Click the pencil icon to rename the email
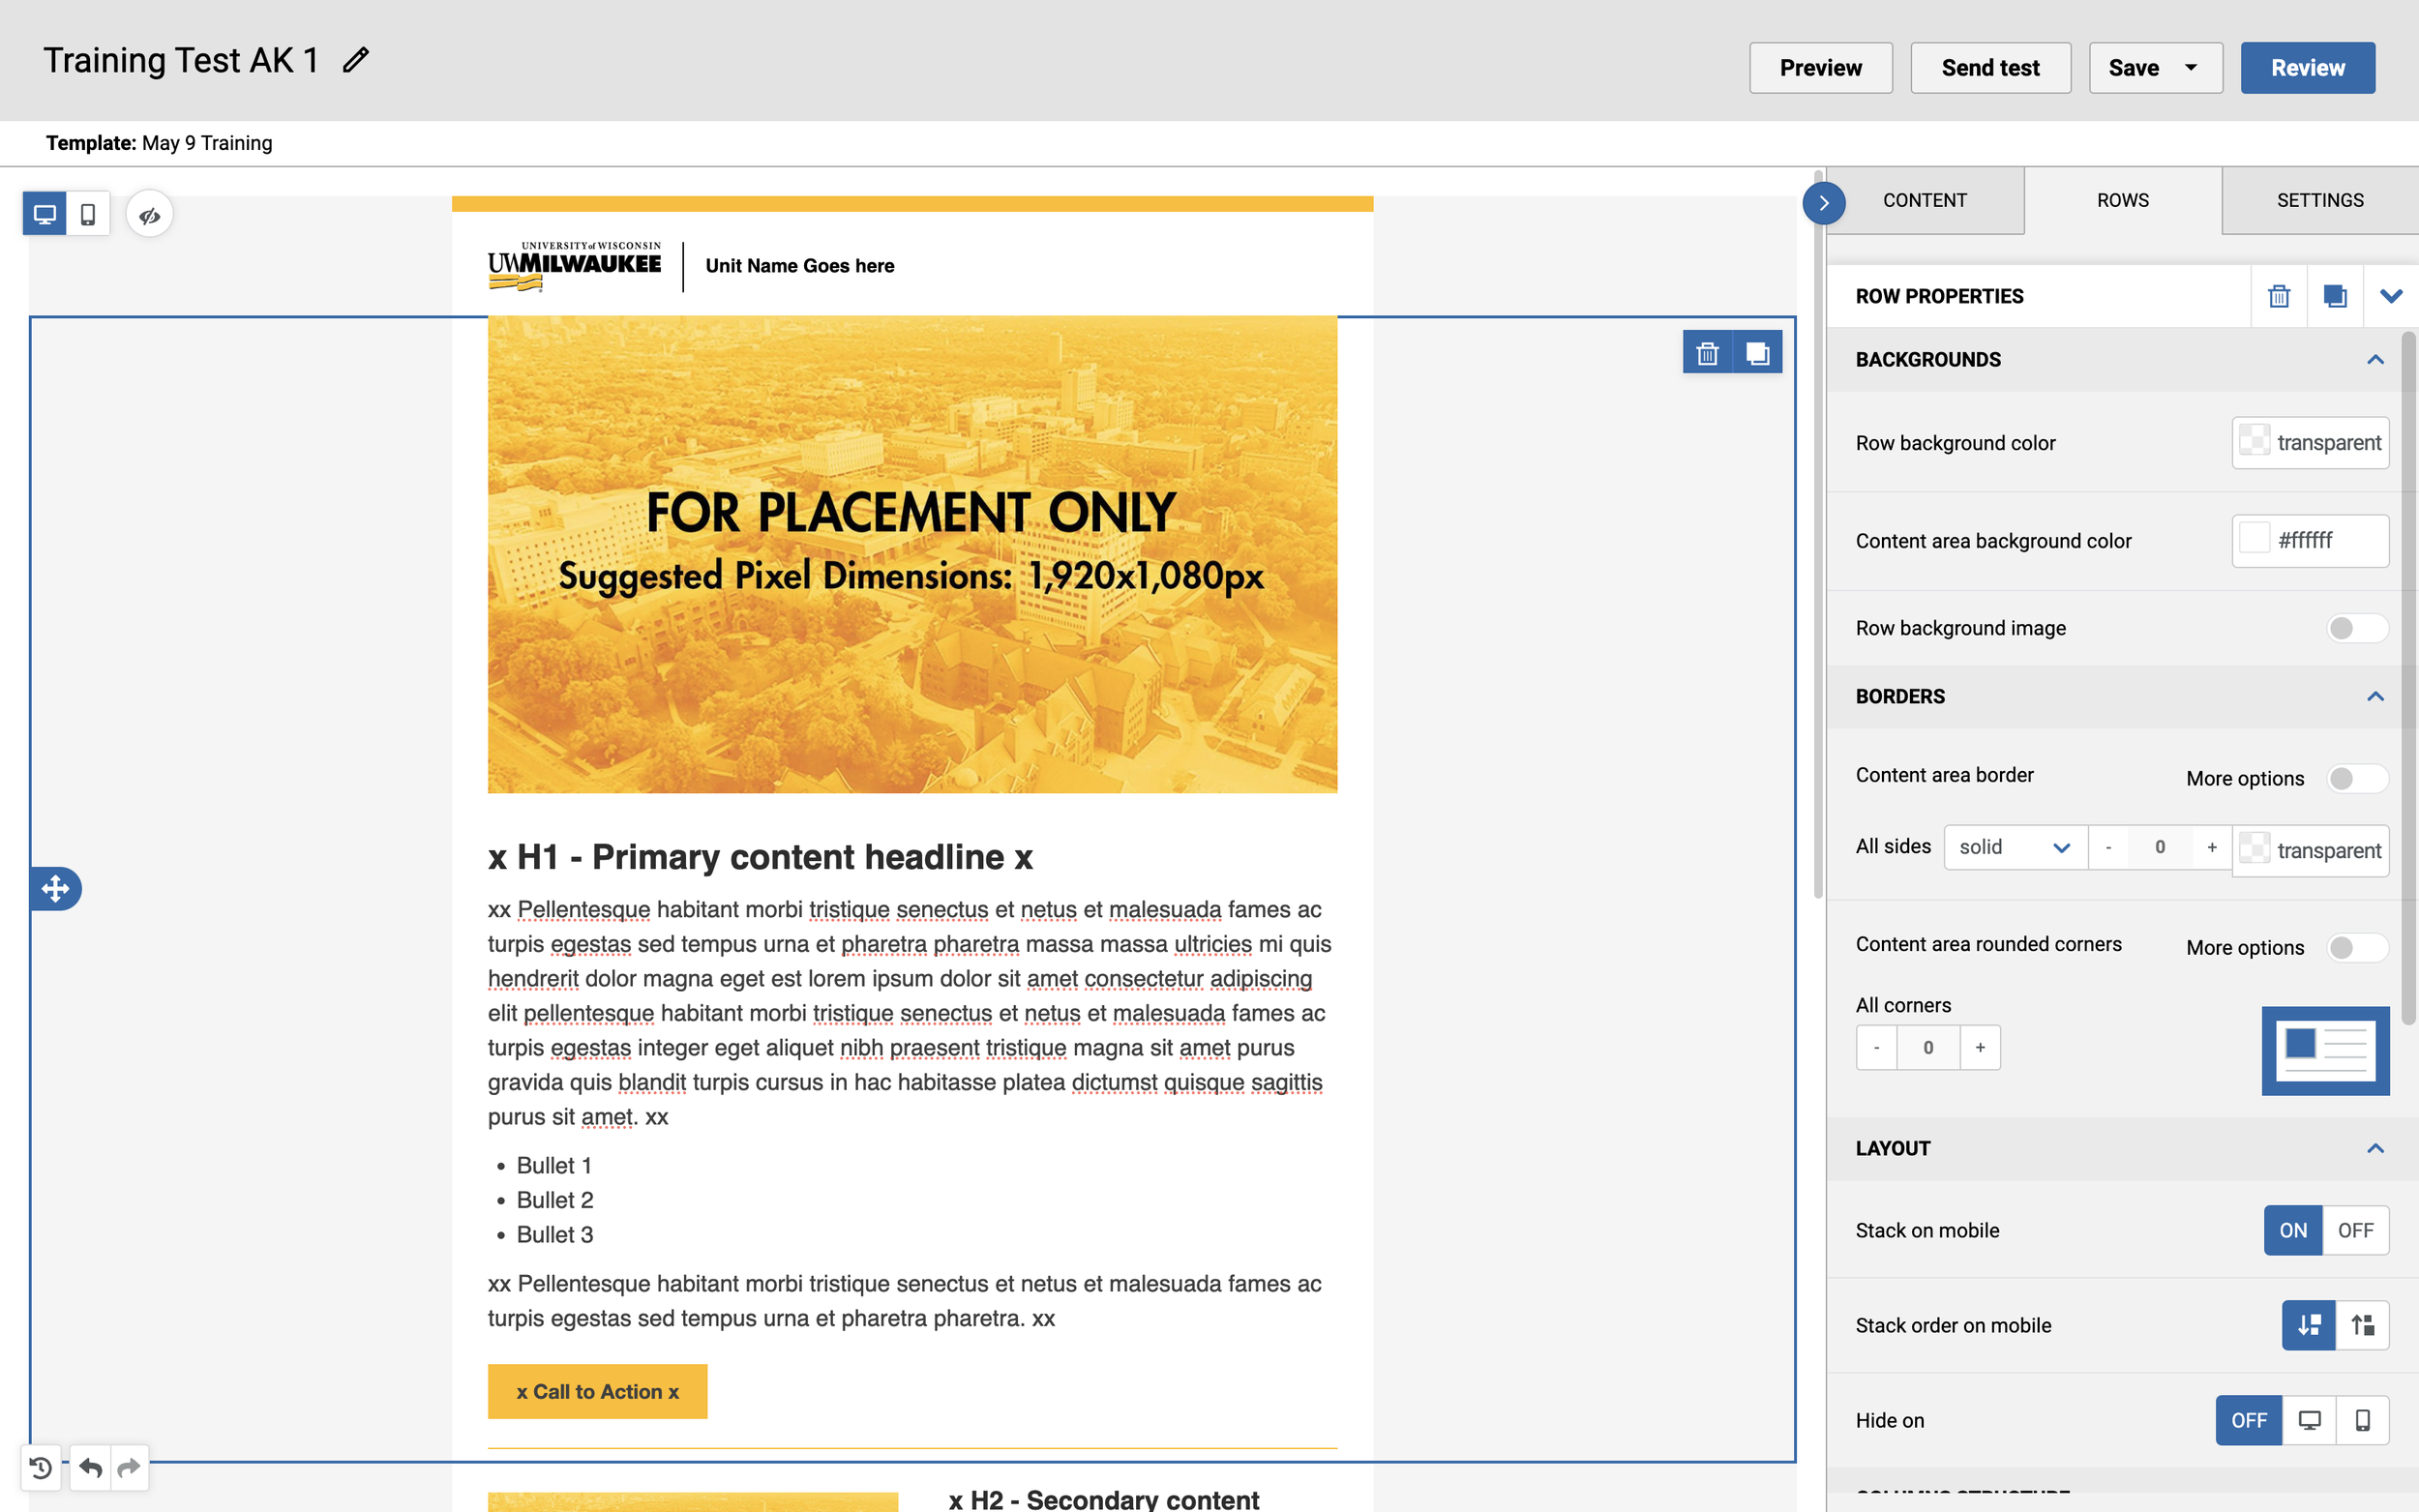2419x1512 pixels. [x=355, y=60]
